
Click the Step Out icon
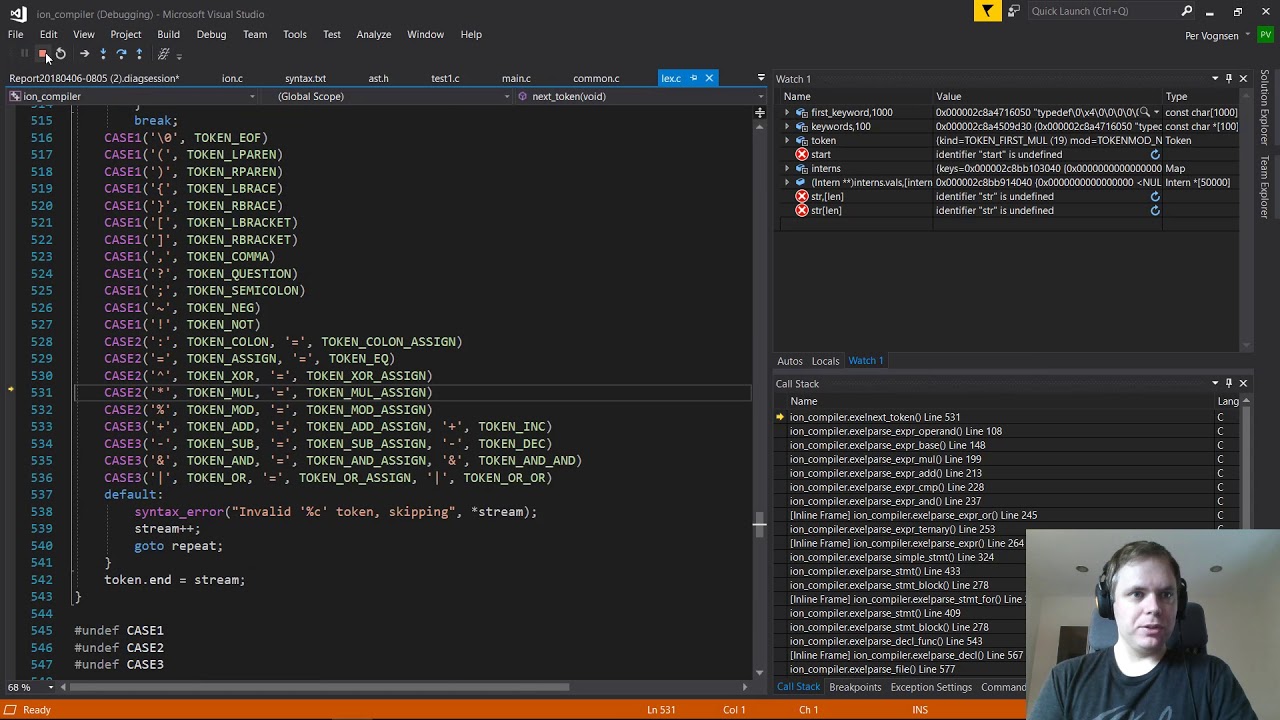139,54
